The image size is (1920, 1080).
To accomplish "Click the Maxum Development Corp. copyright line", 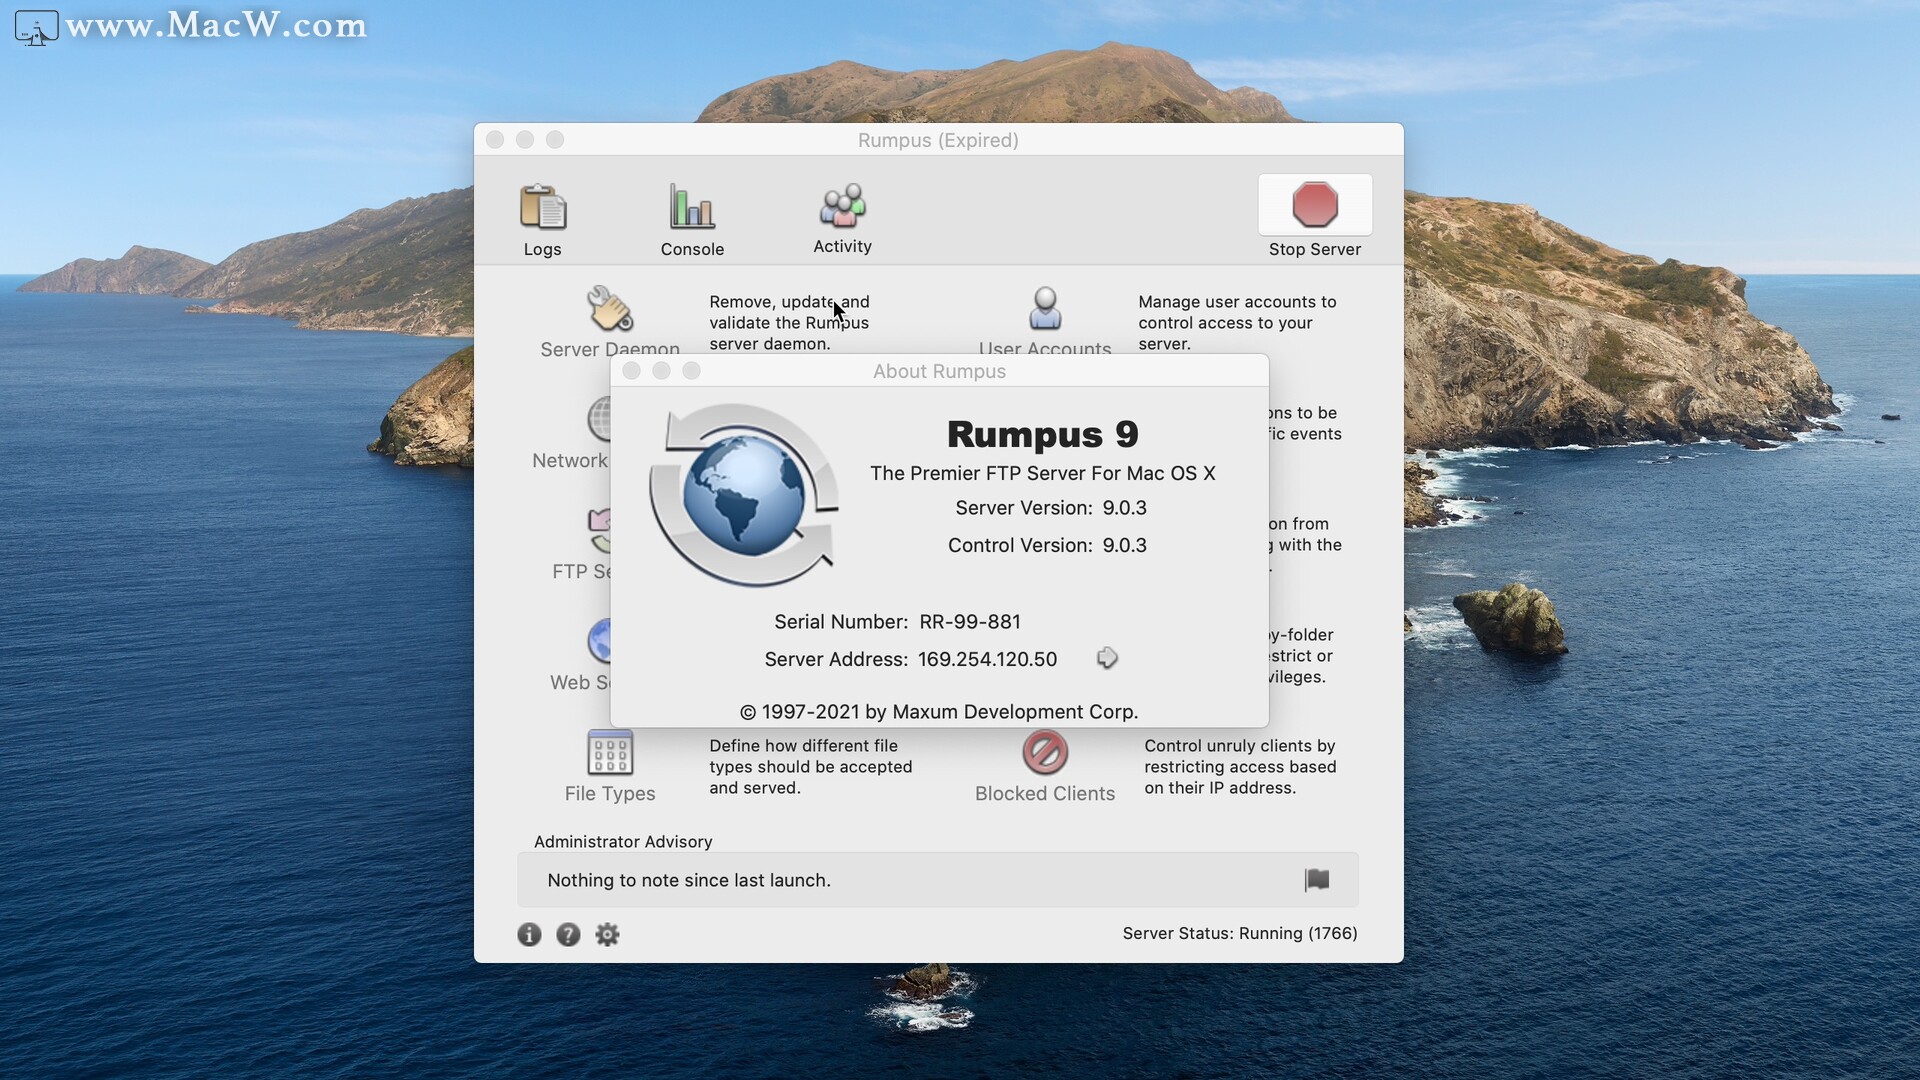I will coord(939,712).
